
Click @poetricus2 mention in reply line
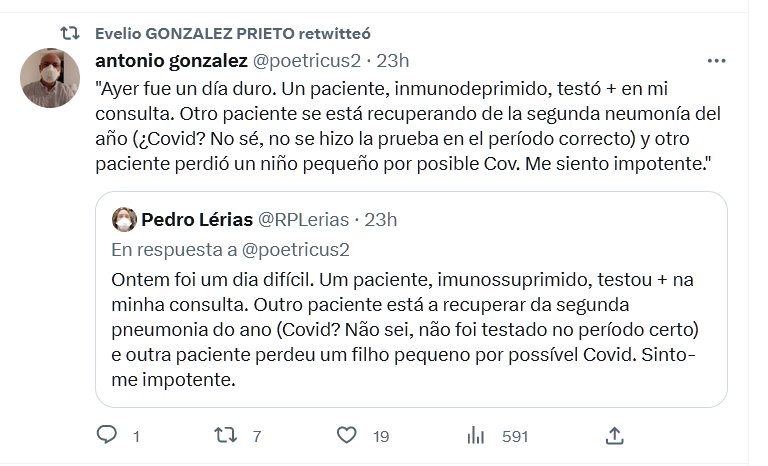294,249
